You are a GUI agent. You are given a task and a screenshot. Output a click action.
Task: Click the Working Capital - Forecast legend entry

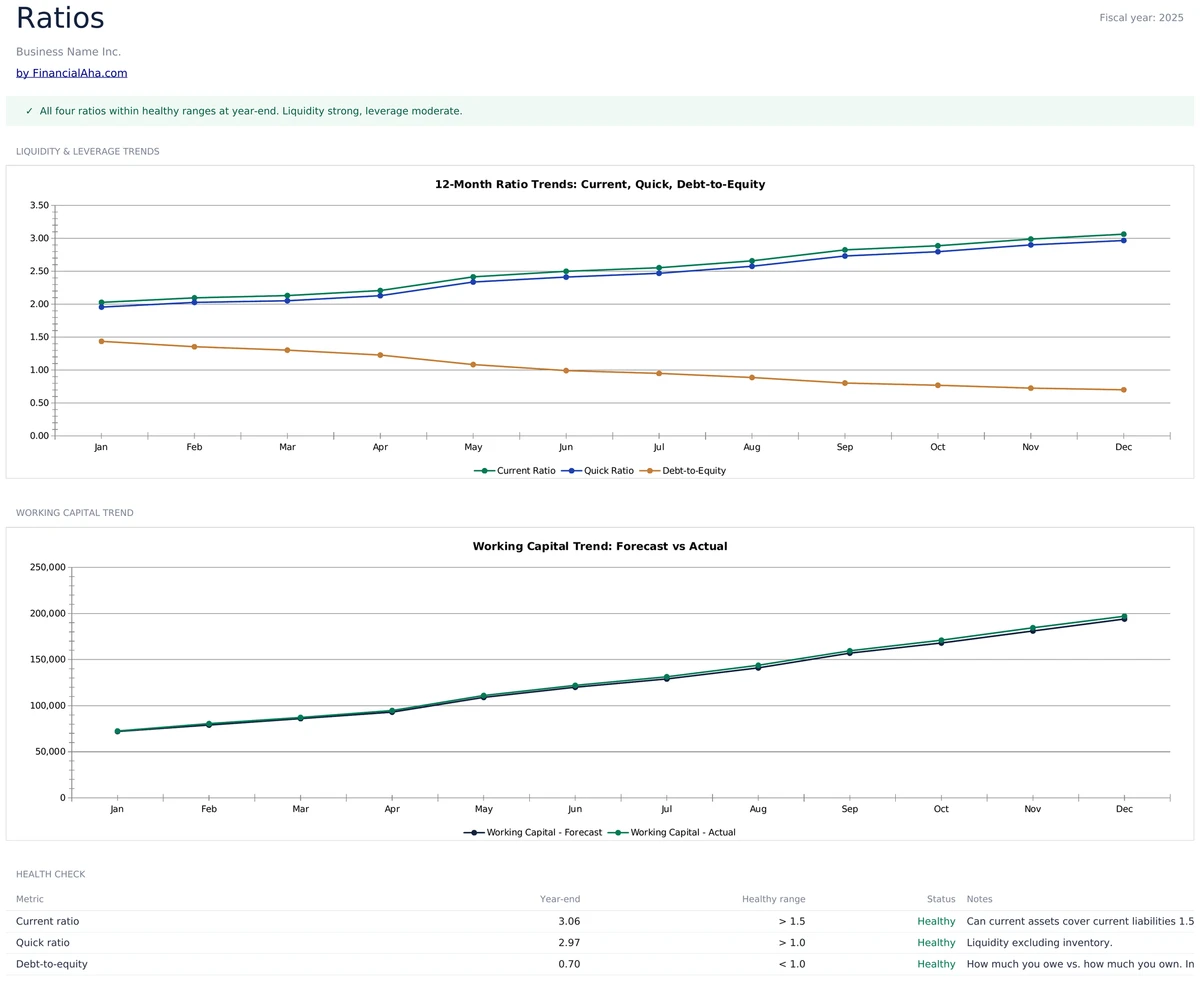(533, 832)
